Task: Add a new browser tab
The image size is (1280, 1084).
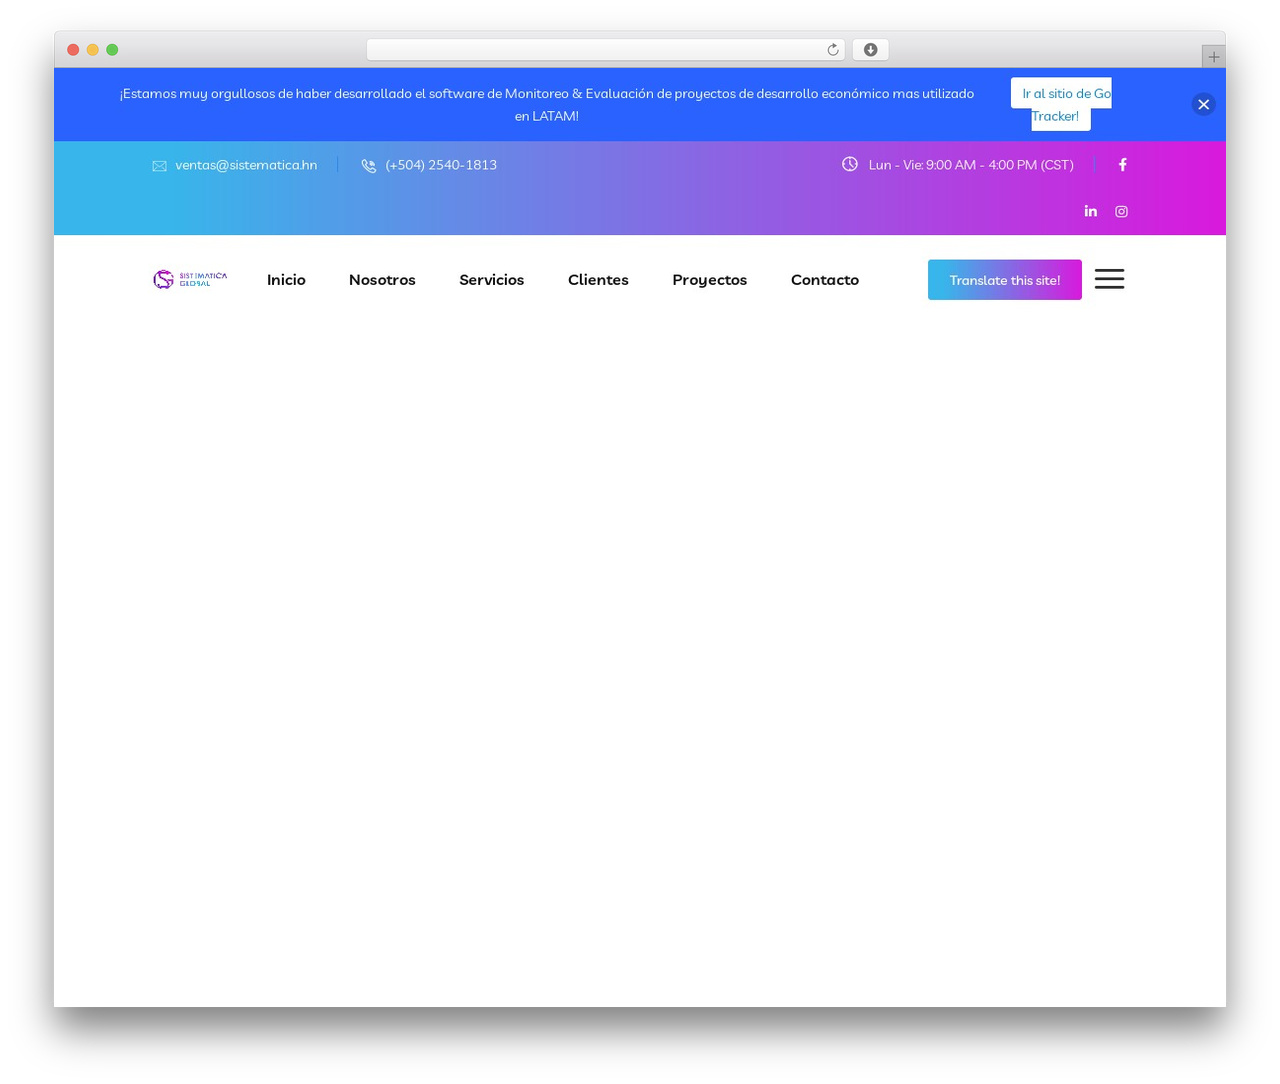Action: pyautogui.click(x=1213, y=57)
